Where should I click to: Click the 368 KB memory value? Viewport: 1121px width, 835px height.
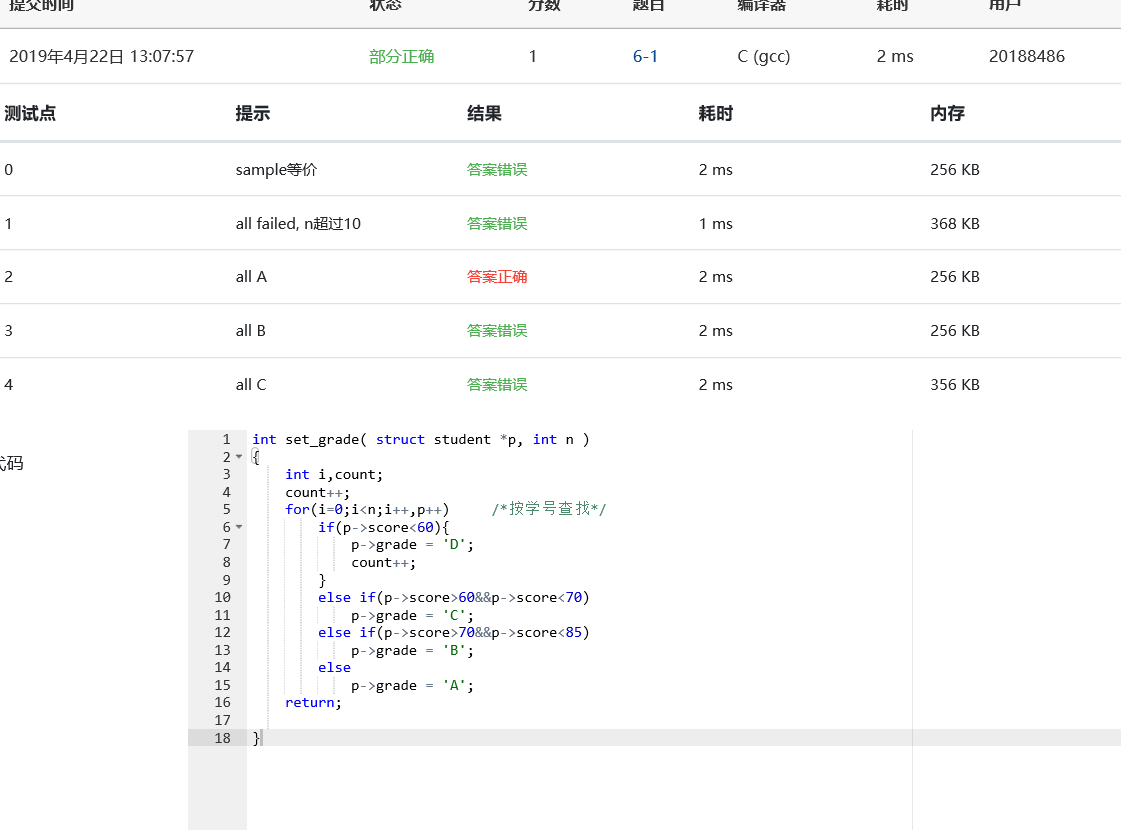[x=954, y=224]
